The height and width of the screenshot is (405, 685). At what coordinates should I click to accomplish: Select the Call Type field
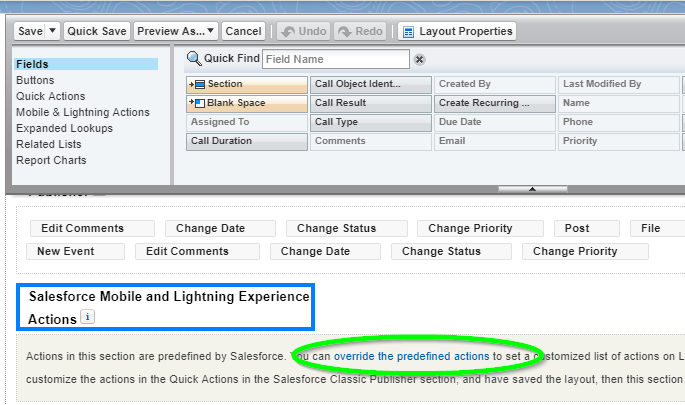tap(371, 123)
